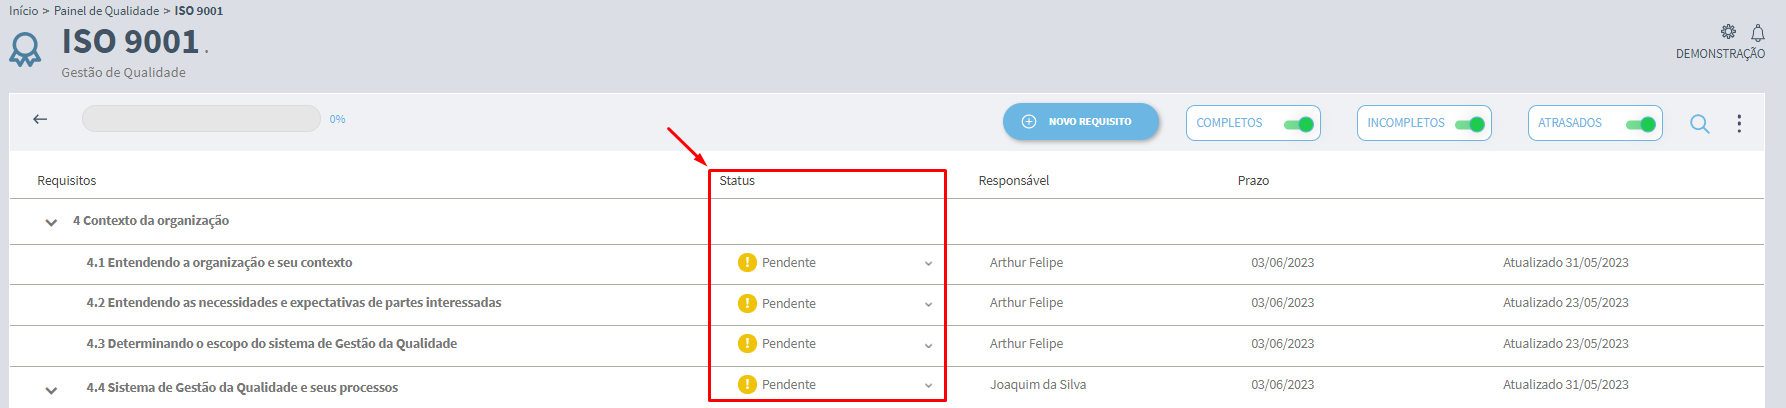Open status dropdown for requirement 4.1
1786x408 pixels.
coord(928,264)
